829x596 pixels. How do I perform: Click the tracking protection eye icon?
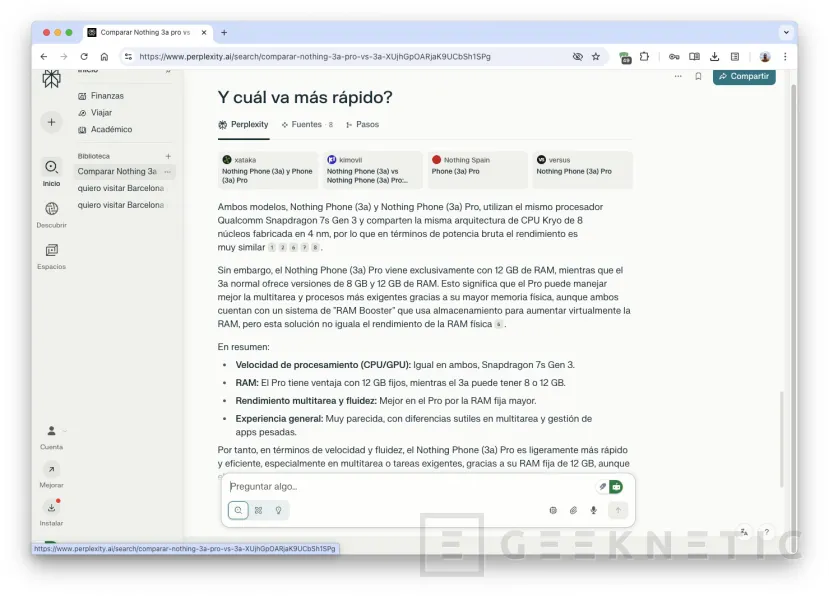coord(577,57)
